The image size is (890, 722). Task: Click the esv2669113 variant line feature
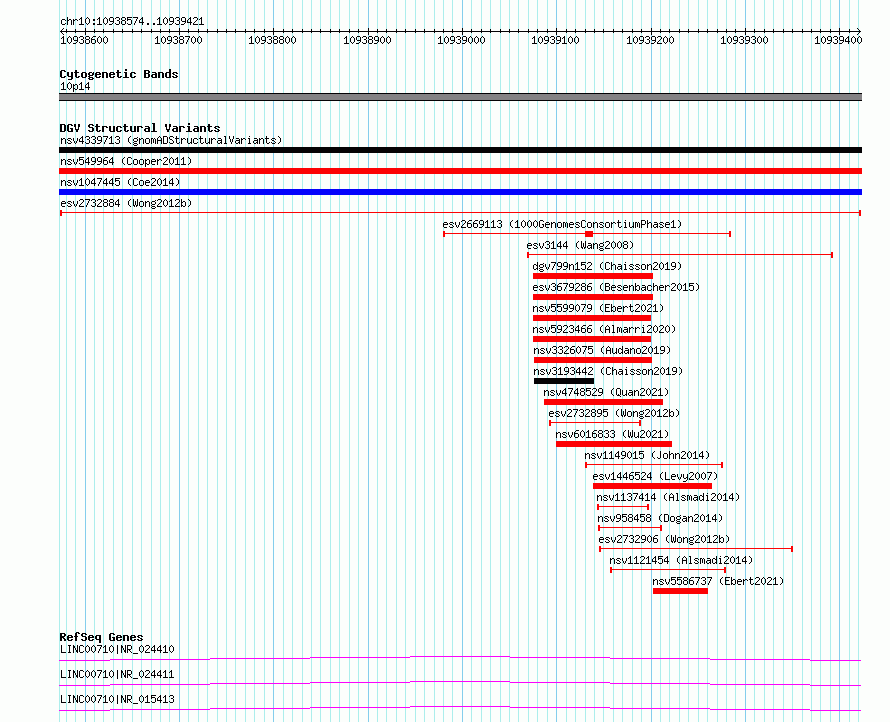[x=587, y=234]
